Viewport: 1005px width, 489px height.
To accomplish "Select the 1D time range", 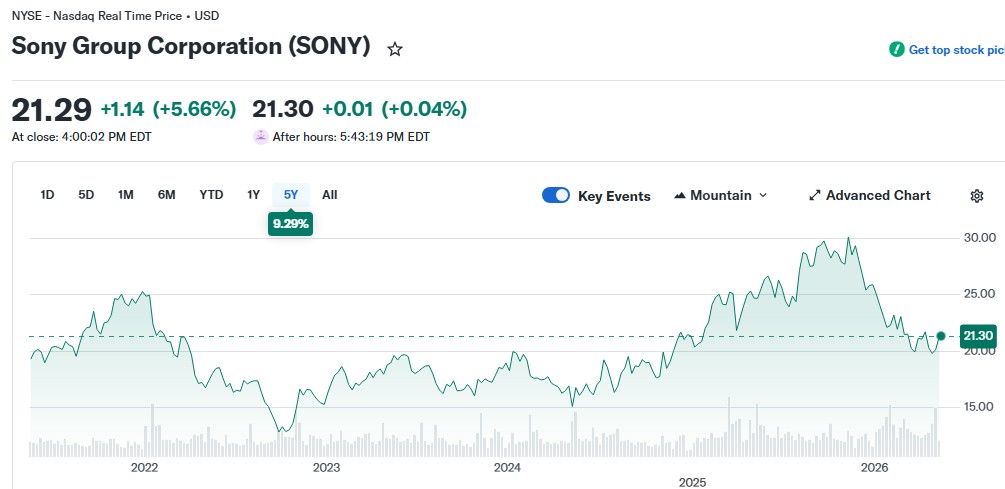I will click(47, 195).
